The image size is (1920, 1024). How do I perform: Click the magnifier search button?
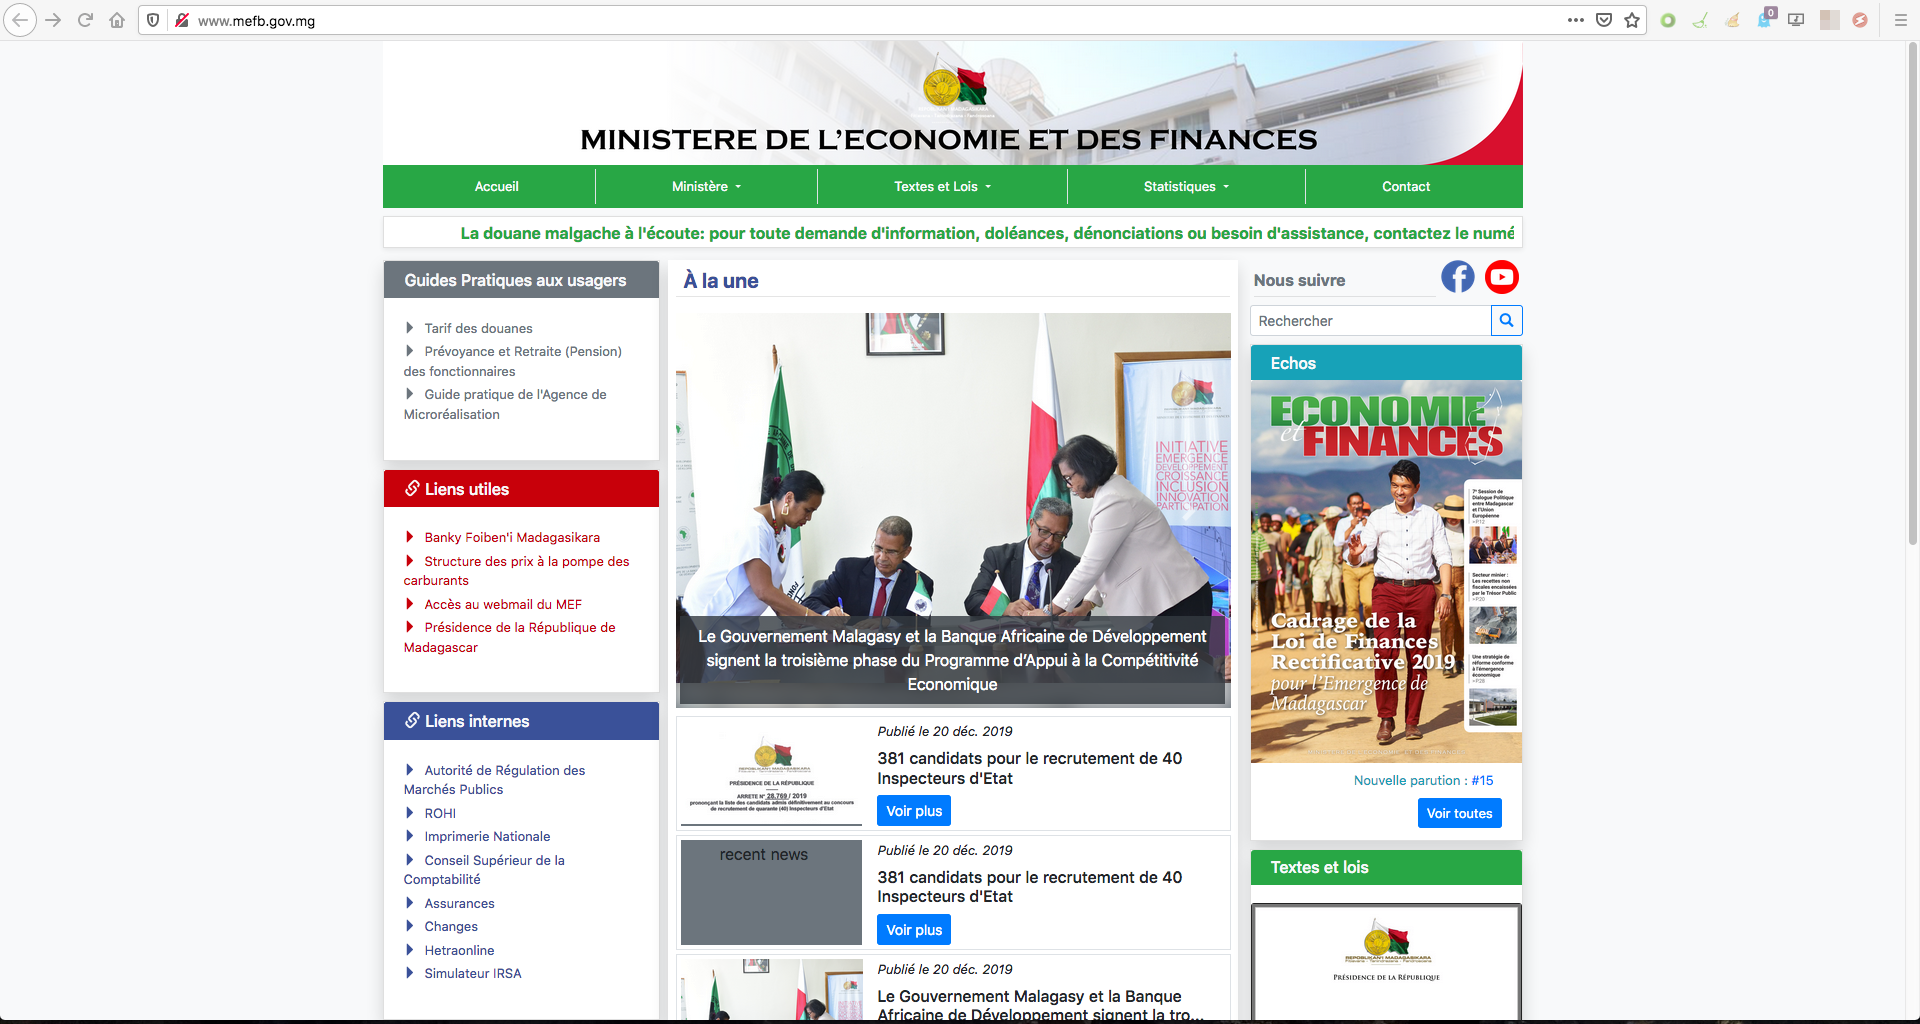tap(1506, 321)
